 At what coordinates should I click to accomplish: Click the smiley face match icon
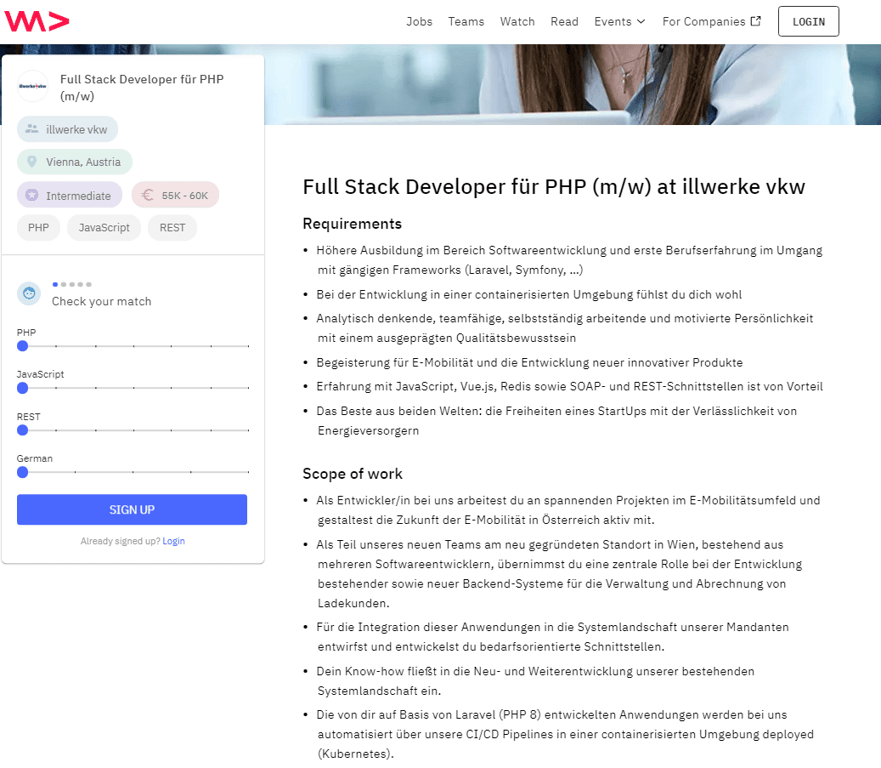[x=29, y=293]
